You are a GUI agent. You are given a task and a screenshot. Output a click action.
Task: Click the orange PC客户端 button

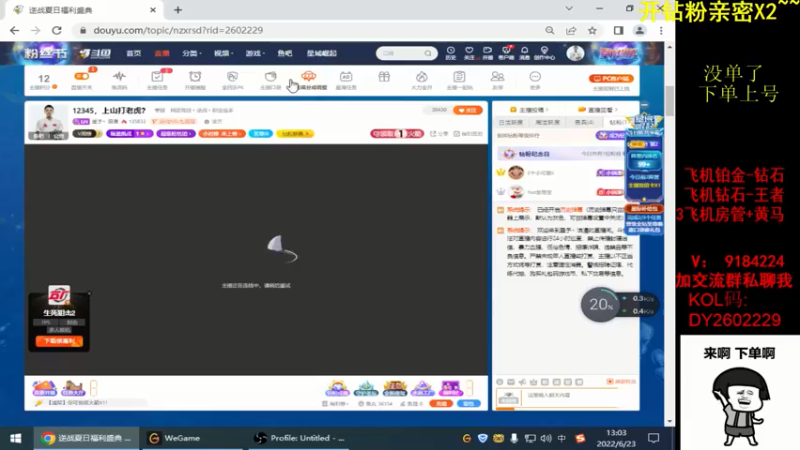[x=611, y=79]
